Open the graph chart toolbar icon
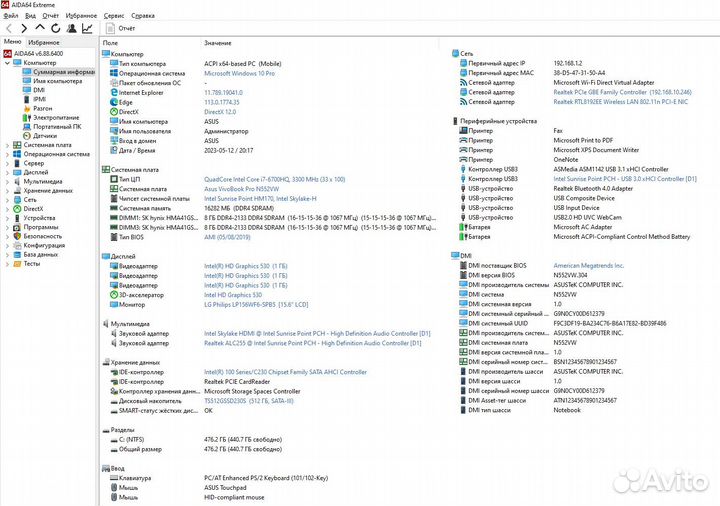The image size is (720, 506). coord(87,28)
